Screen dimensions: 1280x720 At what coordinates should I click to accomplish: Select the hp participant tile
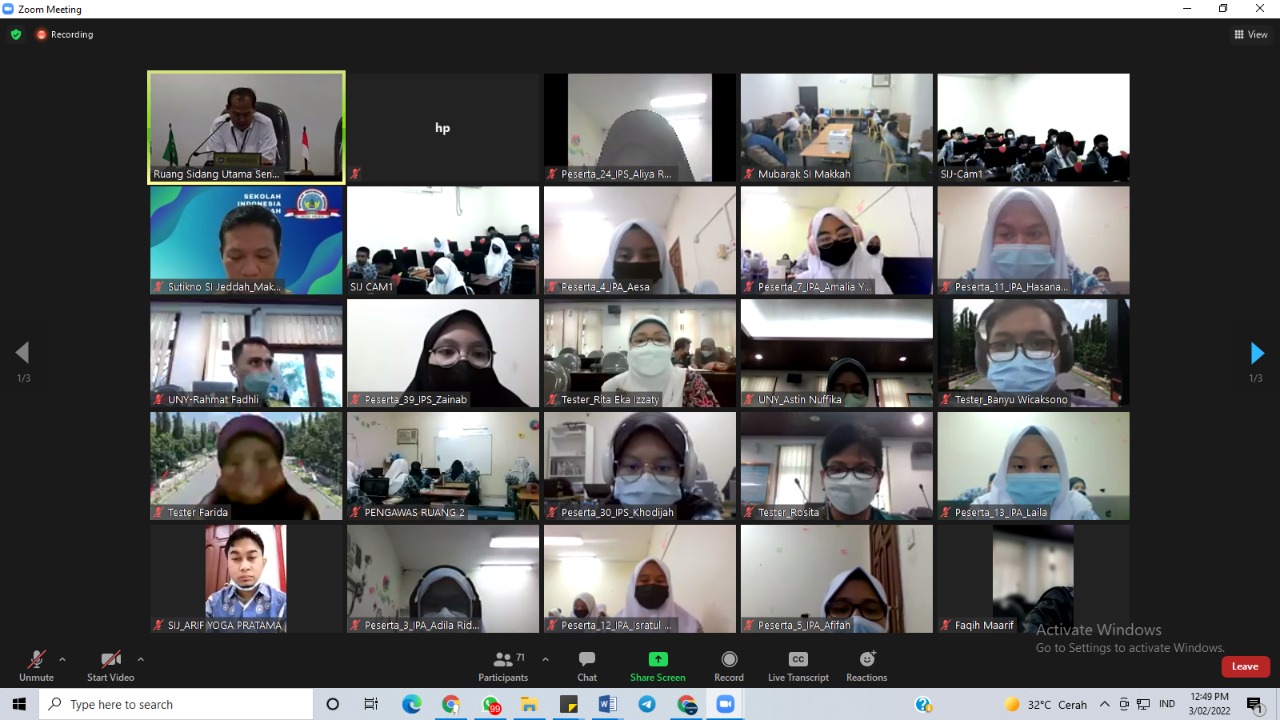442,127
